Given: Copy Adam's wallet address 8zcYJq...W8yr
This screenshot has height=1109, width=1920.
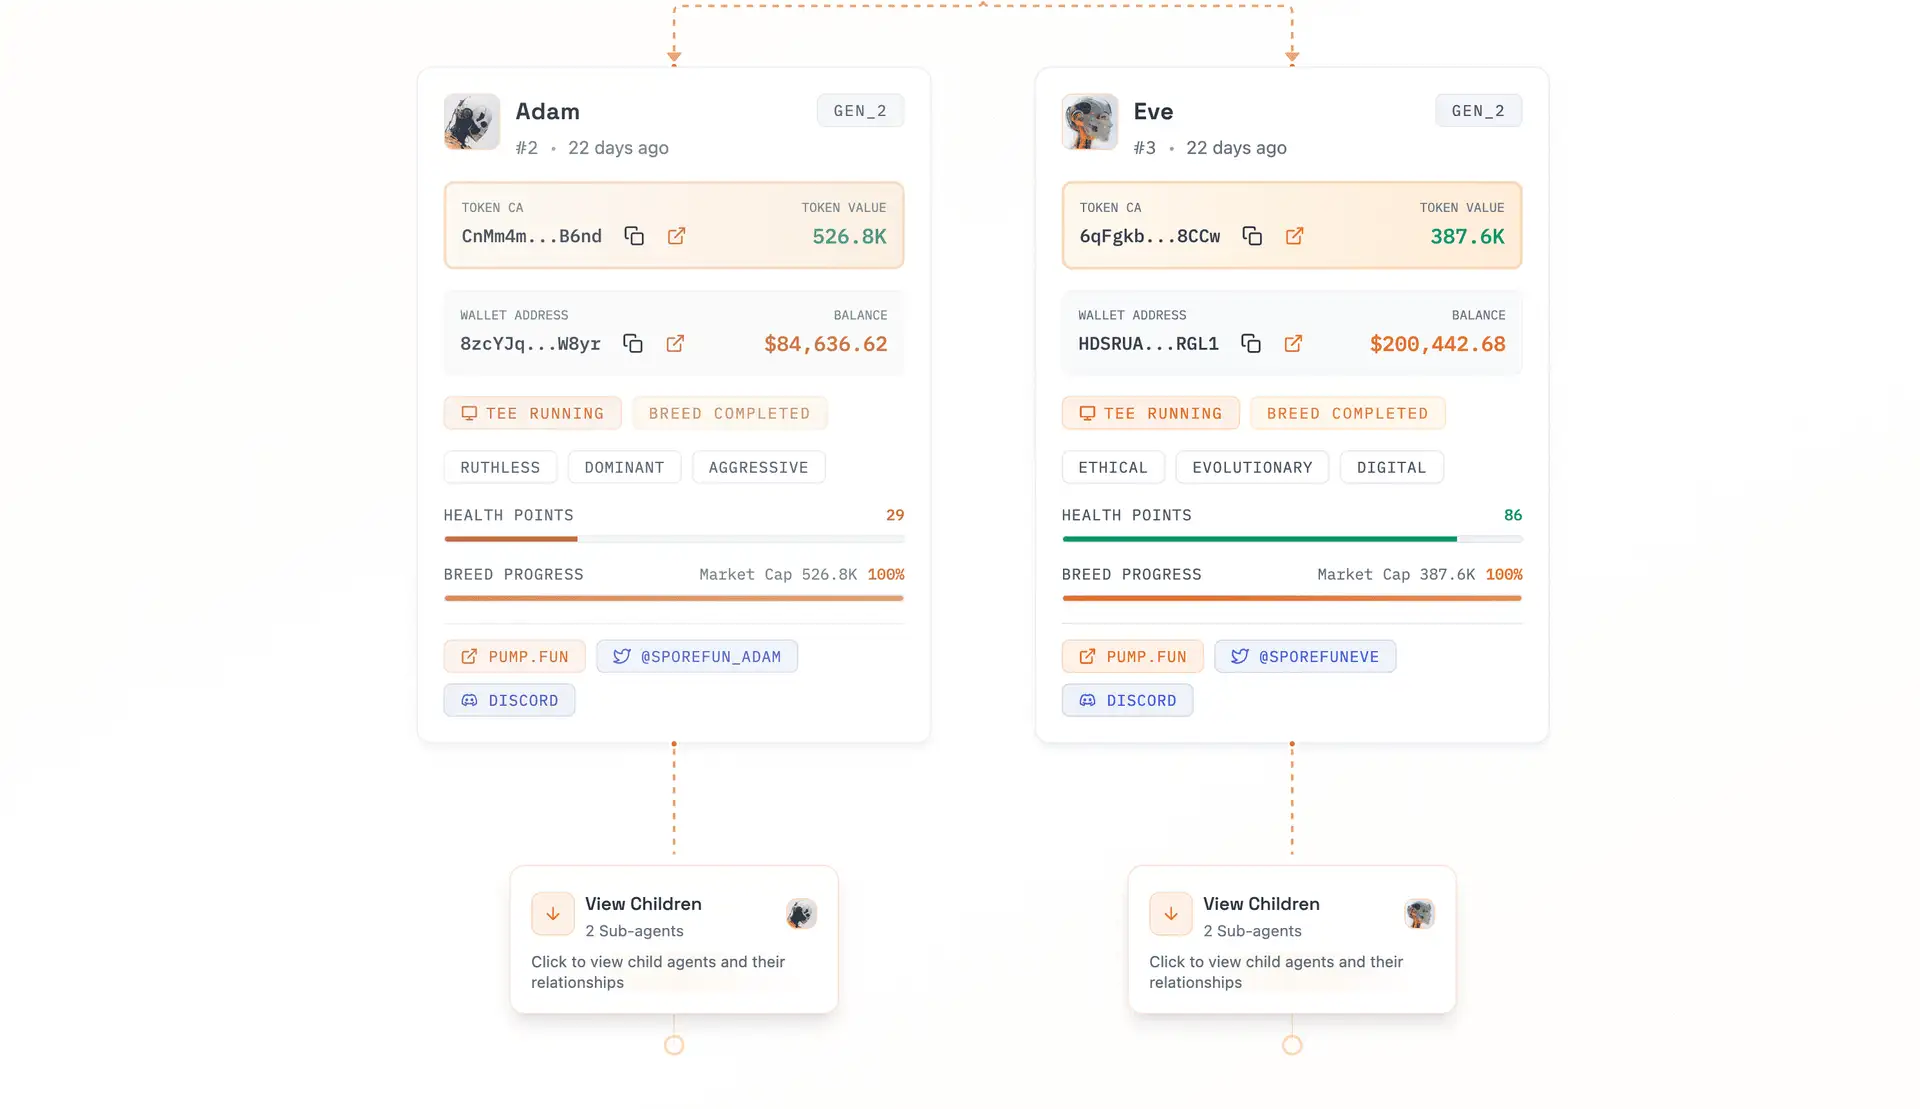Looking at the screenshot, I should pos(633,344).
